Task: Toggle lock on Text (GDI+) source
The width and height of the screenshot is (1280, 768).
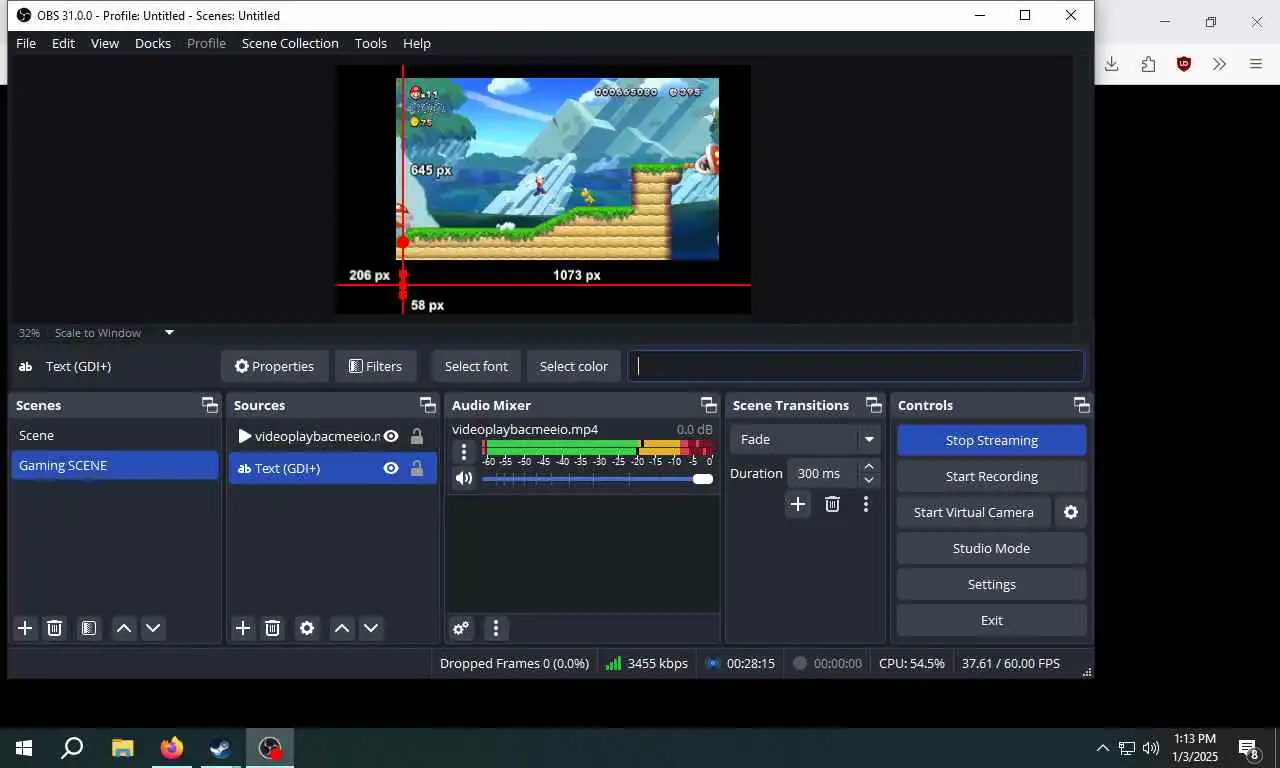Action: pos(417,468)
